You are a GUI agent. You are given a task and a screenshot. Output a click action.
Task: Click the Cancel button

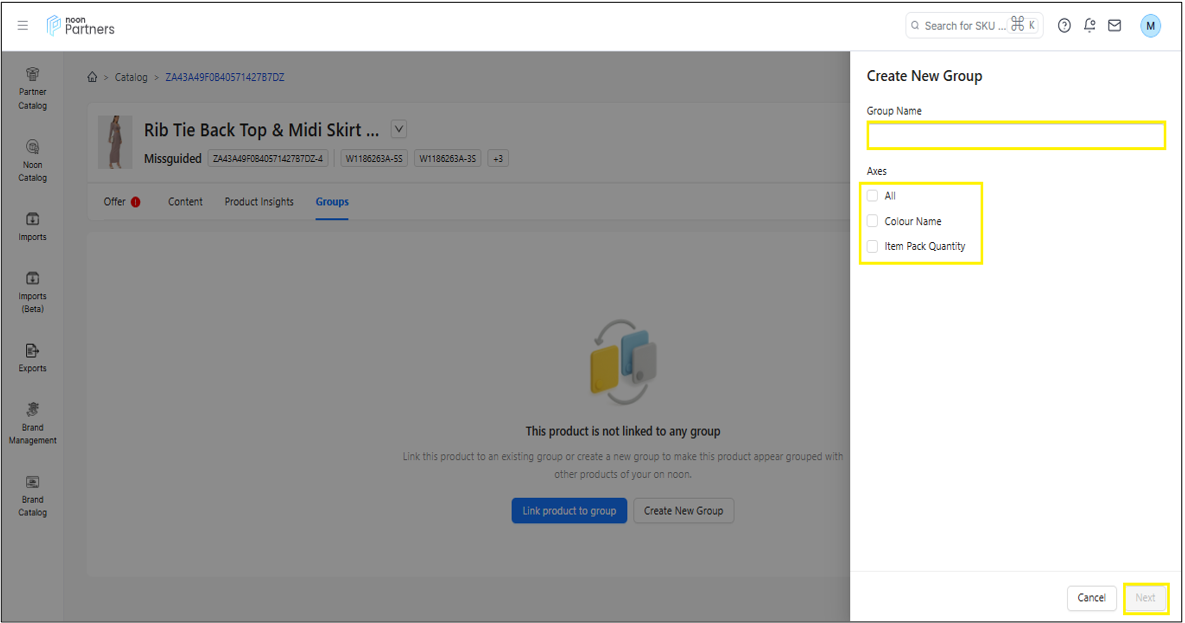(1091, 598)
